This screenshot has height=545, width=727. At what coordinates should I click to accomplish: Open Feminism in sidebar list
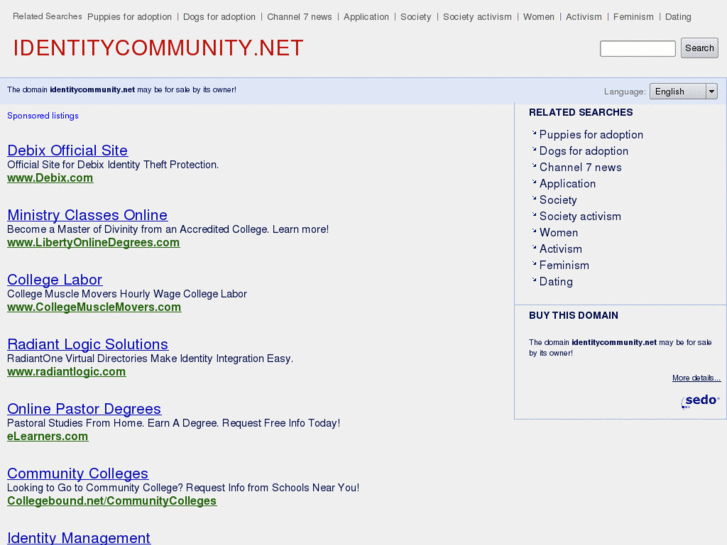(564, 265)
